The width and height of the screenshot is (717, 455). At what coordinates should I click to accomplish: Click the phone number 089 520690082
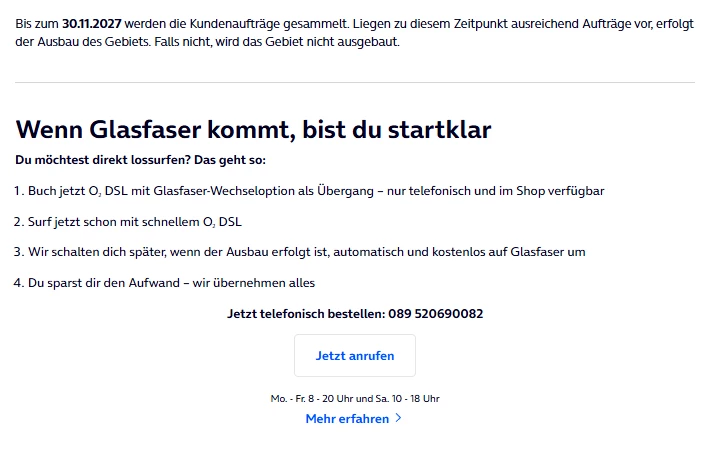435,313
